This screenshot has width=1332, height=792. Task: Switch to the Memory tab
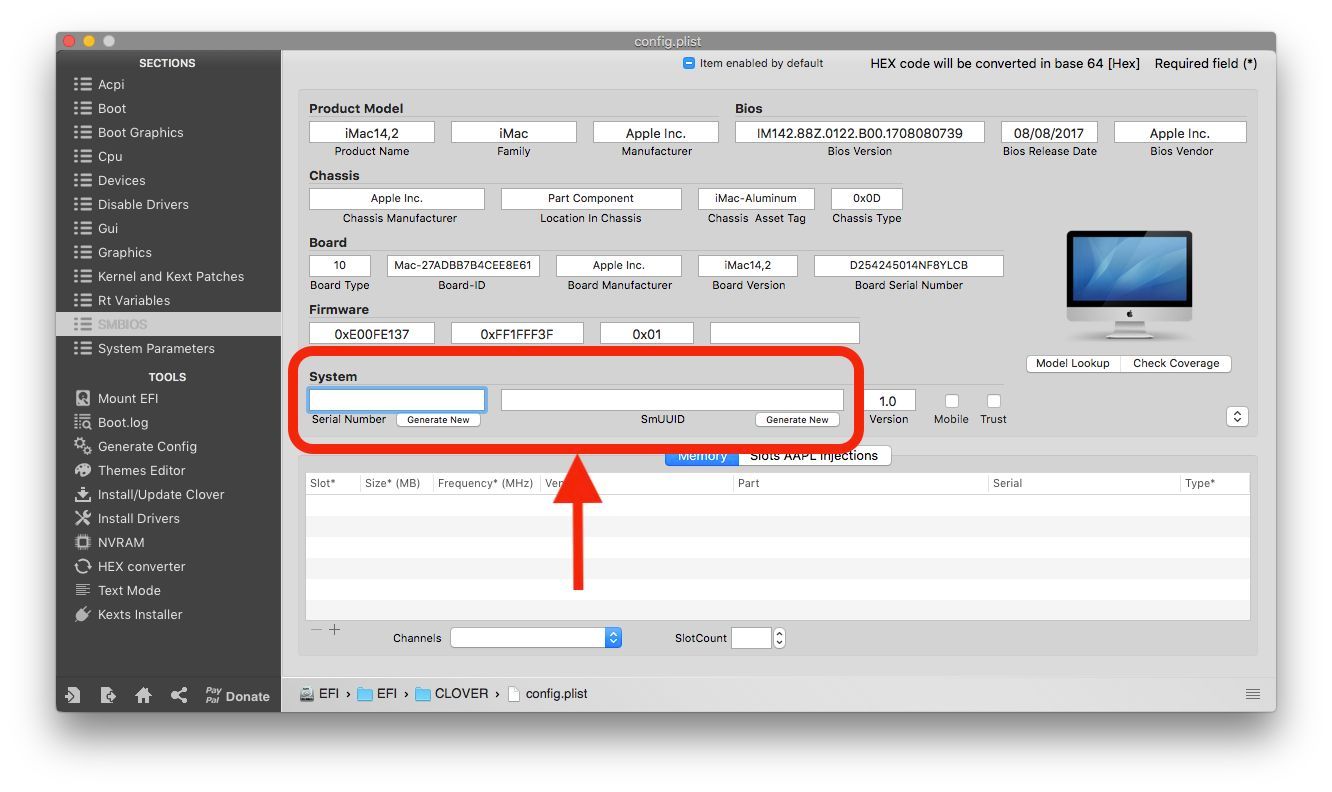click(702, 455)
